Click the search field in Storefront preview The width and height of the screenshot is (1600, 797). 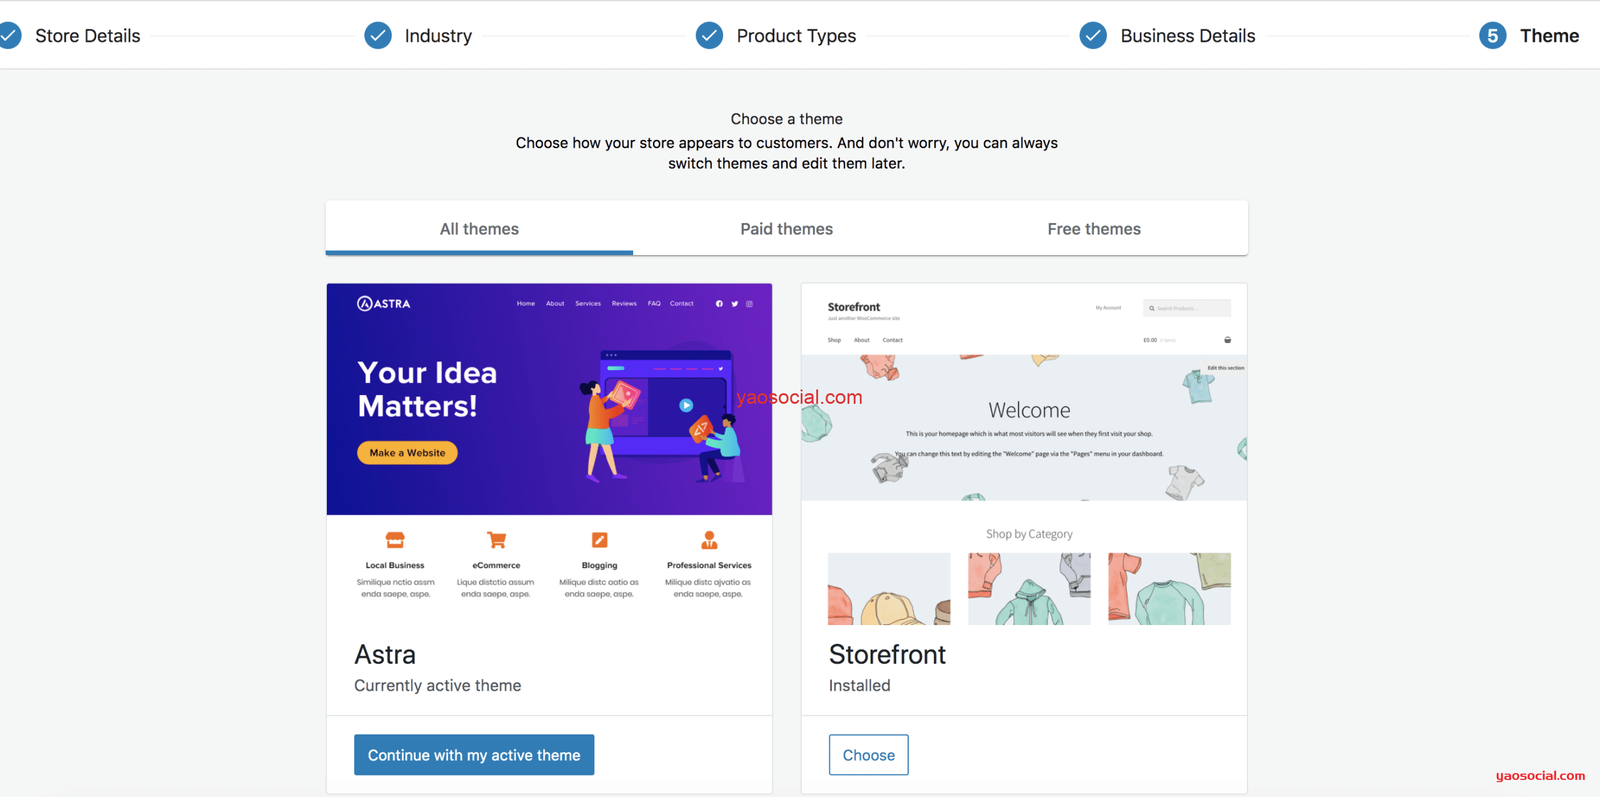[x=1187, y=308]
